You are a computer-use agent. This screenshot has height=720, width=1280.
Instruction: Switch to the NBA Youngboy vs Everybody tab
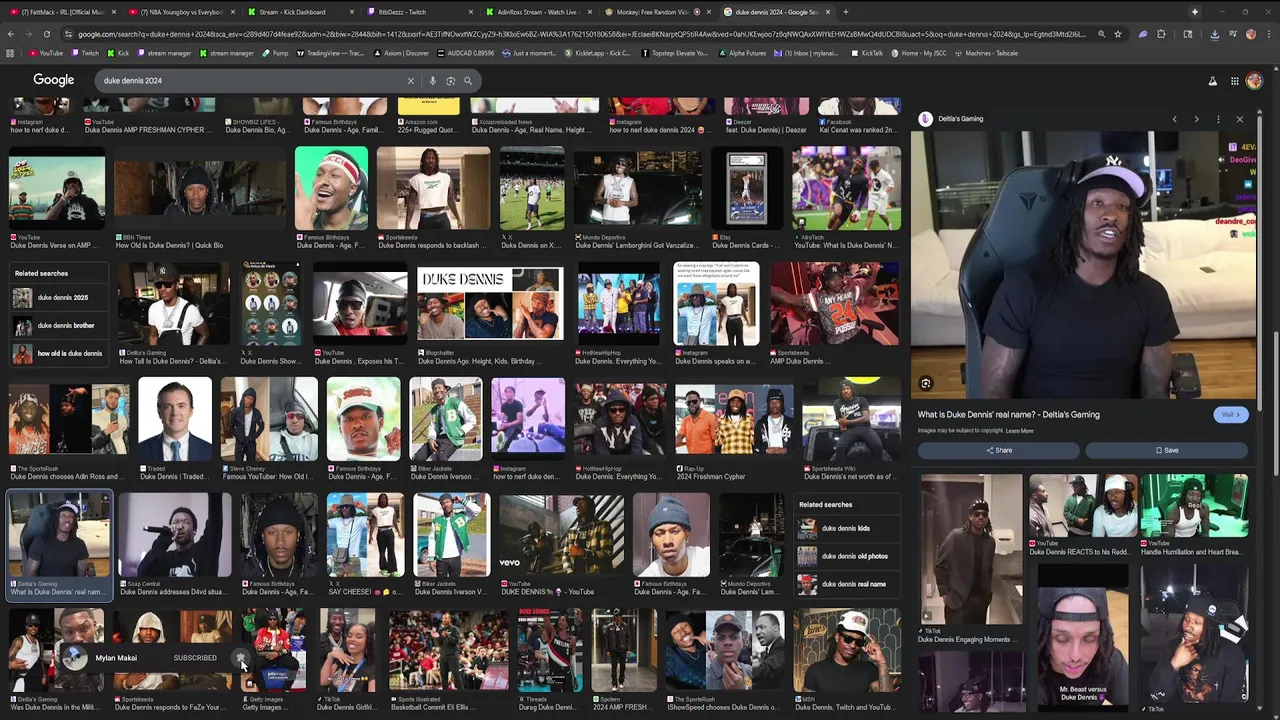click(181, 12)
